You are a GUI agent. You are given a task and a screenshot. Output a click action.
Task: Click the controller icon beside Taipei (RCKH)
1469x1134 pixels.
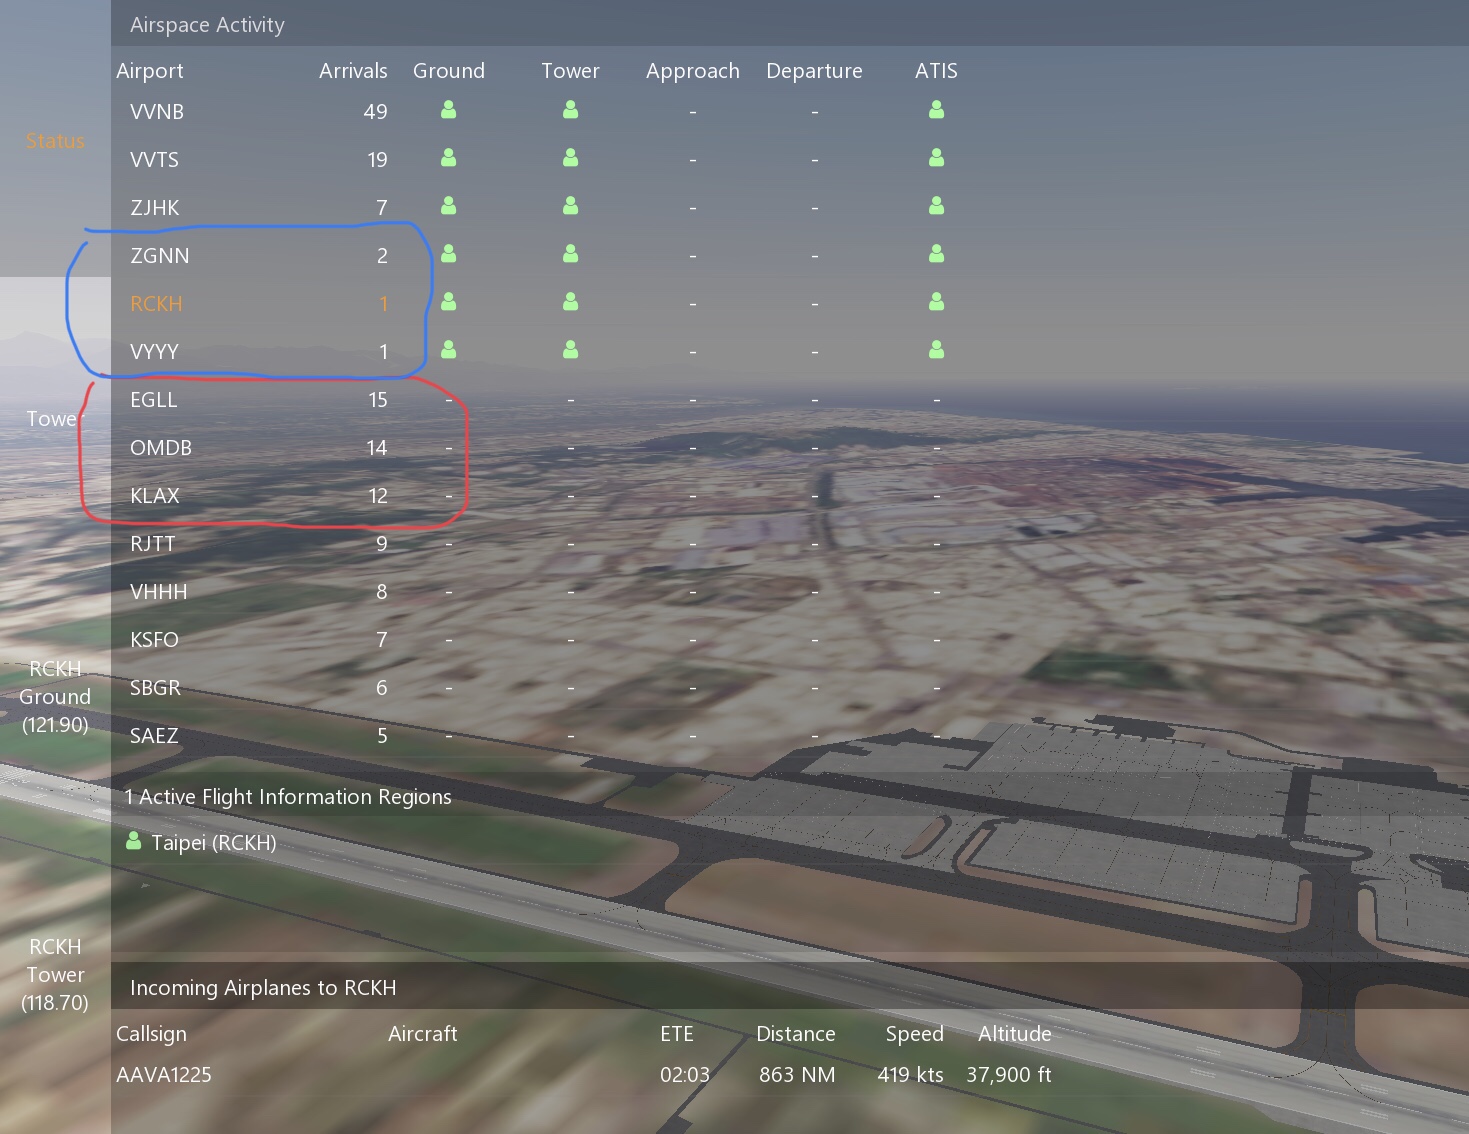[134, 841]
